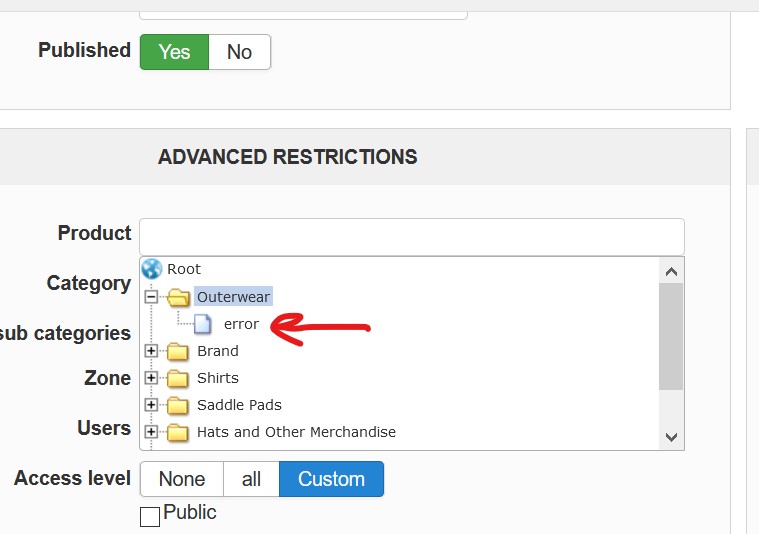Set Published to No
Screen dimensions: 759x534
coord(239,52)
